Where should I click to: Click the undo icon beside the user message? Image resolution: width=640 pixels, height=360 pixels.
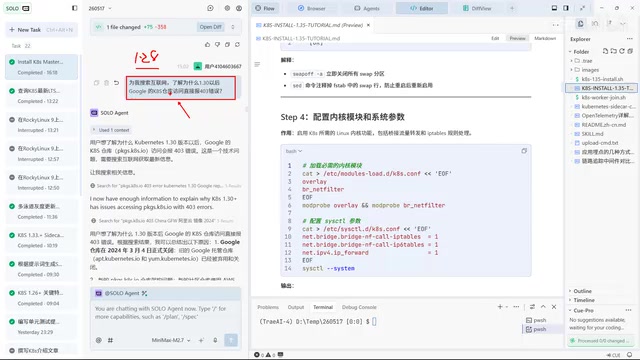(x=116, y=83)
